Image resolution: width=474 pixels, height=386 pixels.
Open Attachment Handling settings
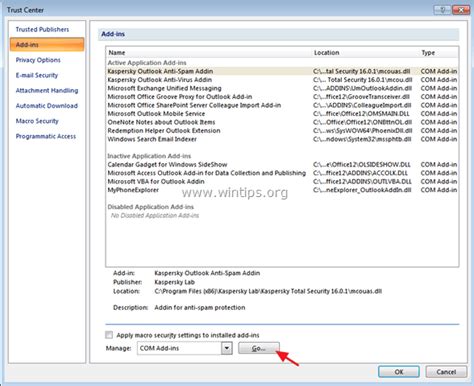[47, 91]
